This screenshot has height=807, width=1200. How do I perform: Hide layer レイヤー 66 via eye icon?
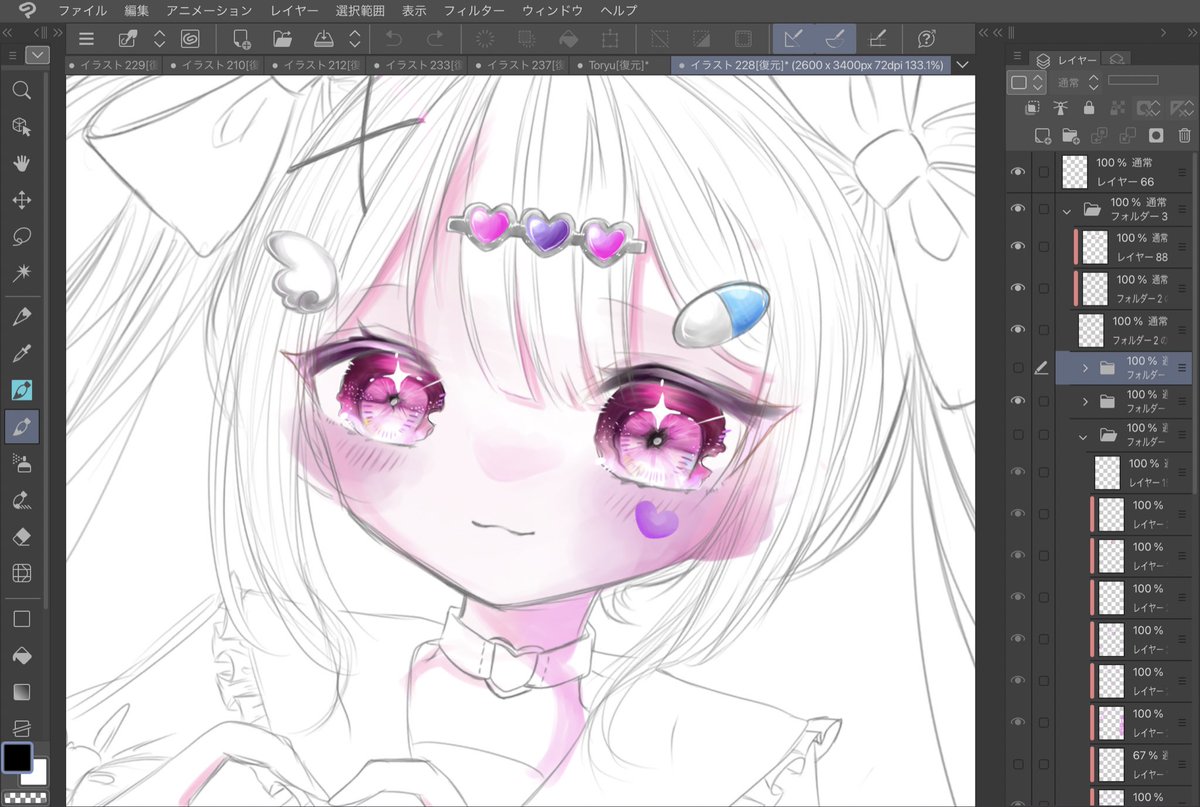[x=1018, y=172]
